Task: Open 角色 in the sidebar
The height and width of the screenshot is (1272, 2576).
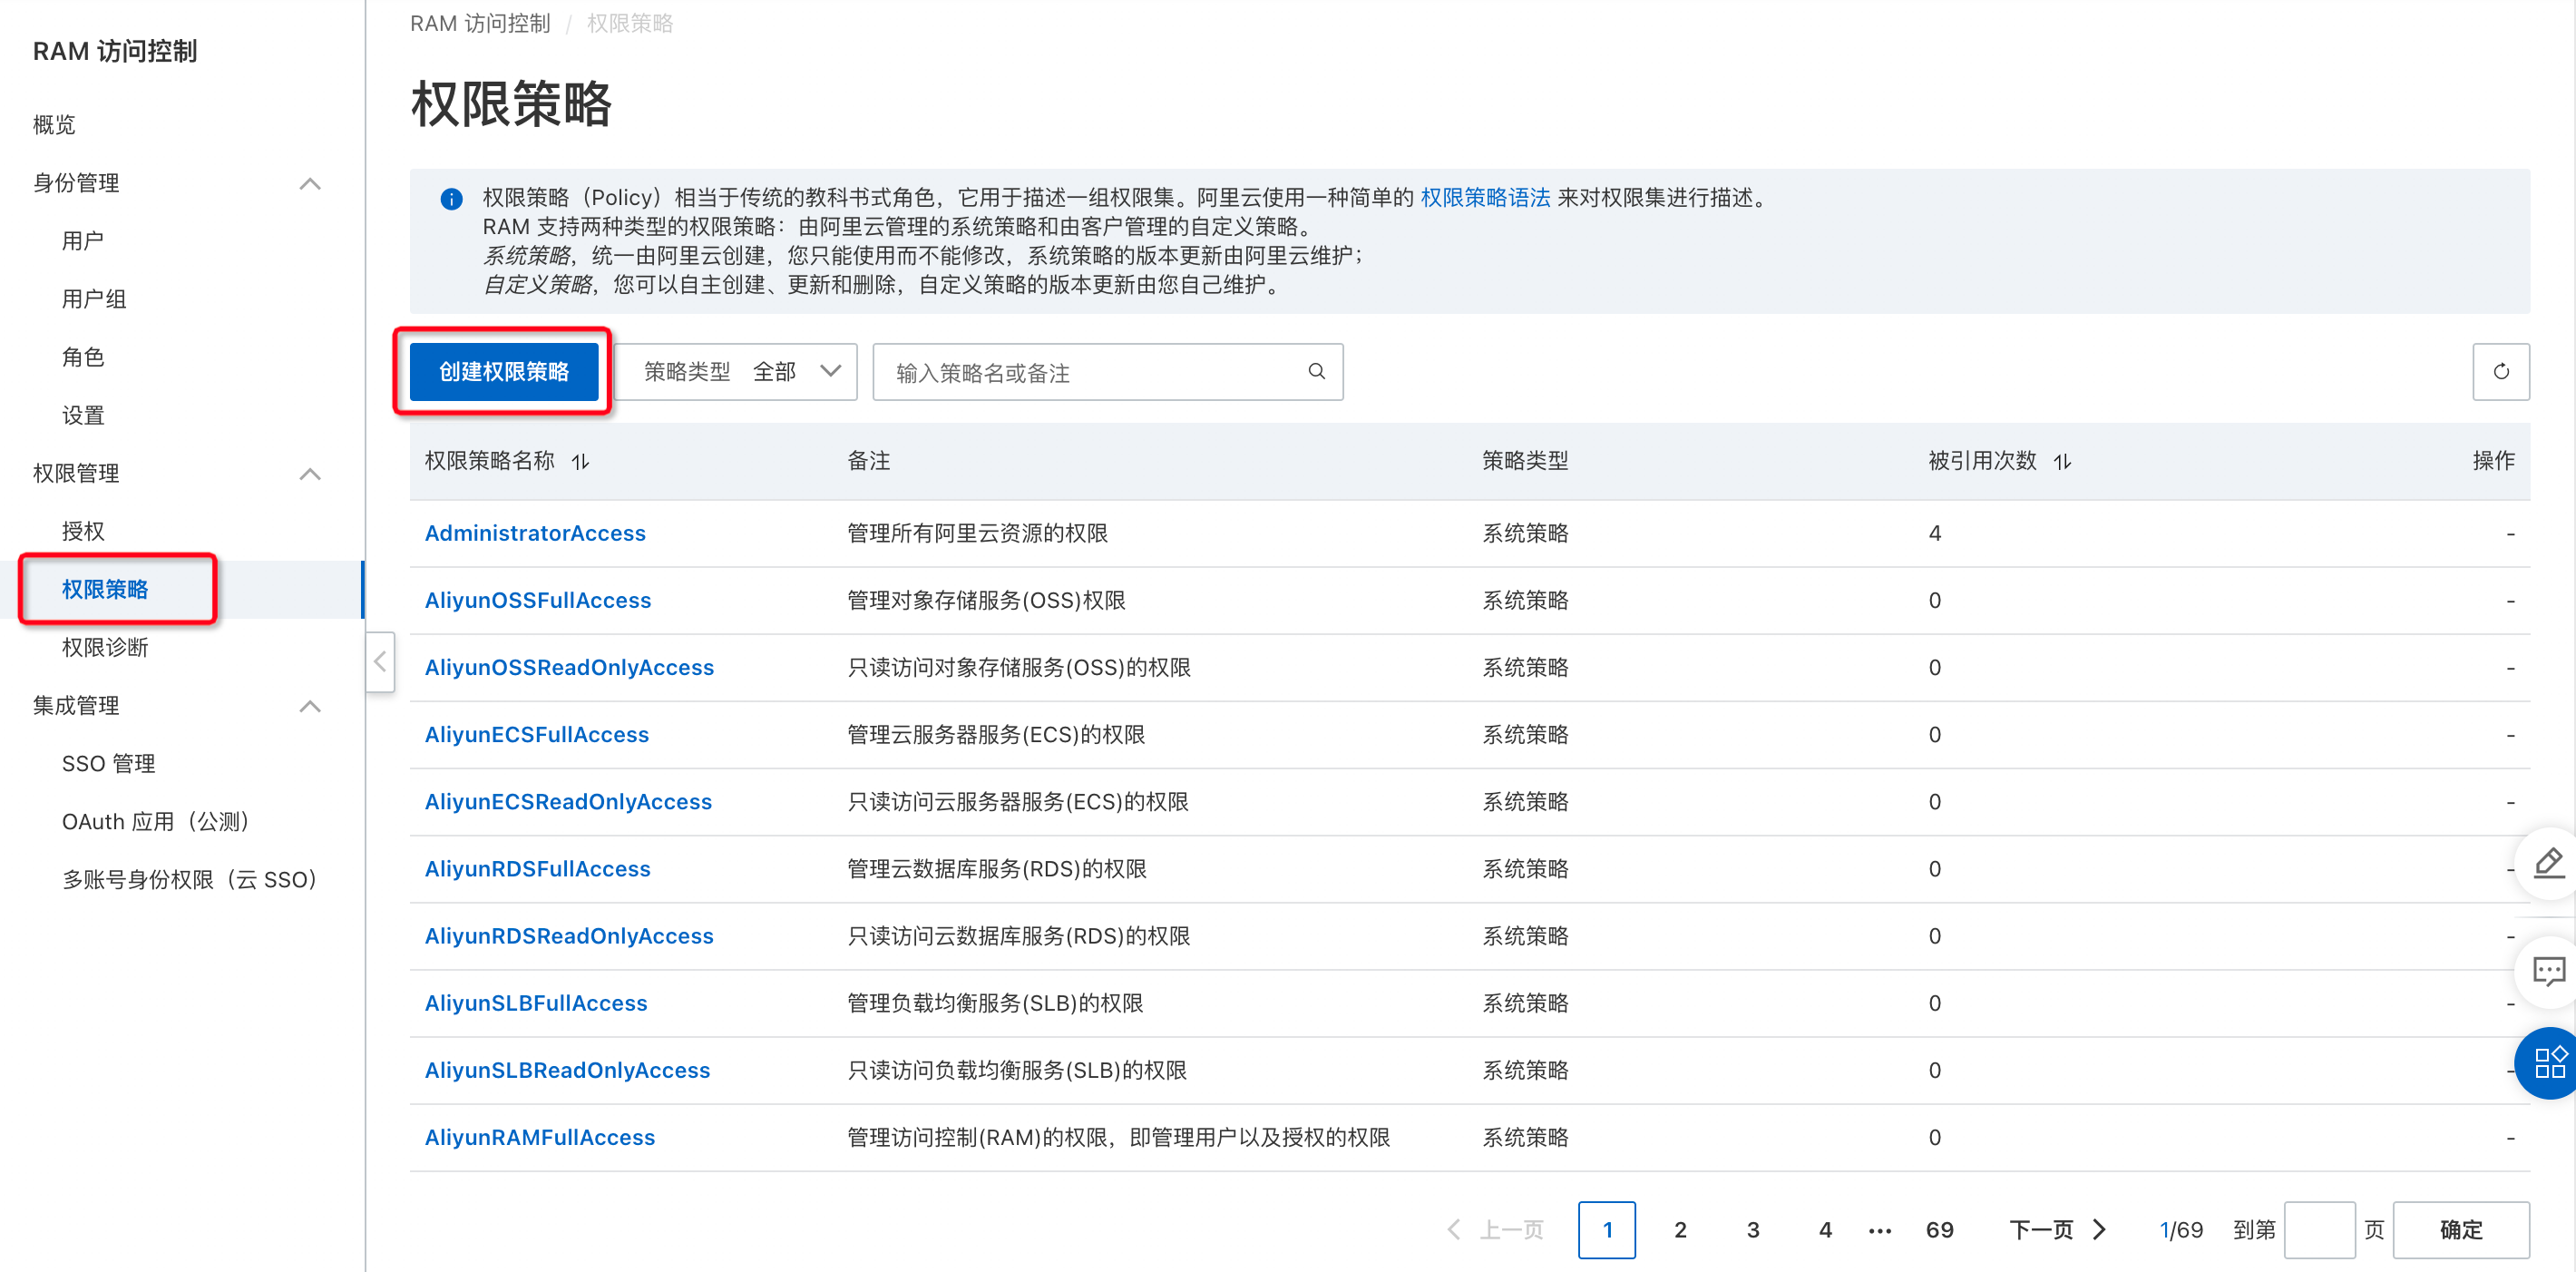Action: click(x=83, y=357)
